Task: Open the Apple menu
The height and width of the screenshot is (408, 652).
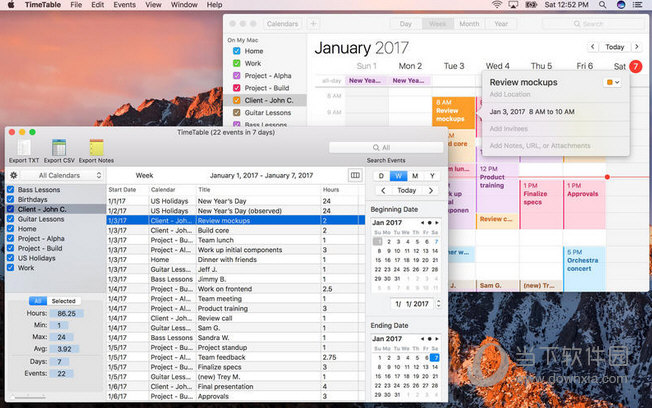Action: [11, 5]
